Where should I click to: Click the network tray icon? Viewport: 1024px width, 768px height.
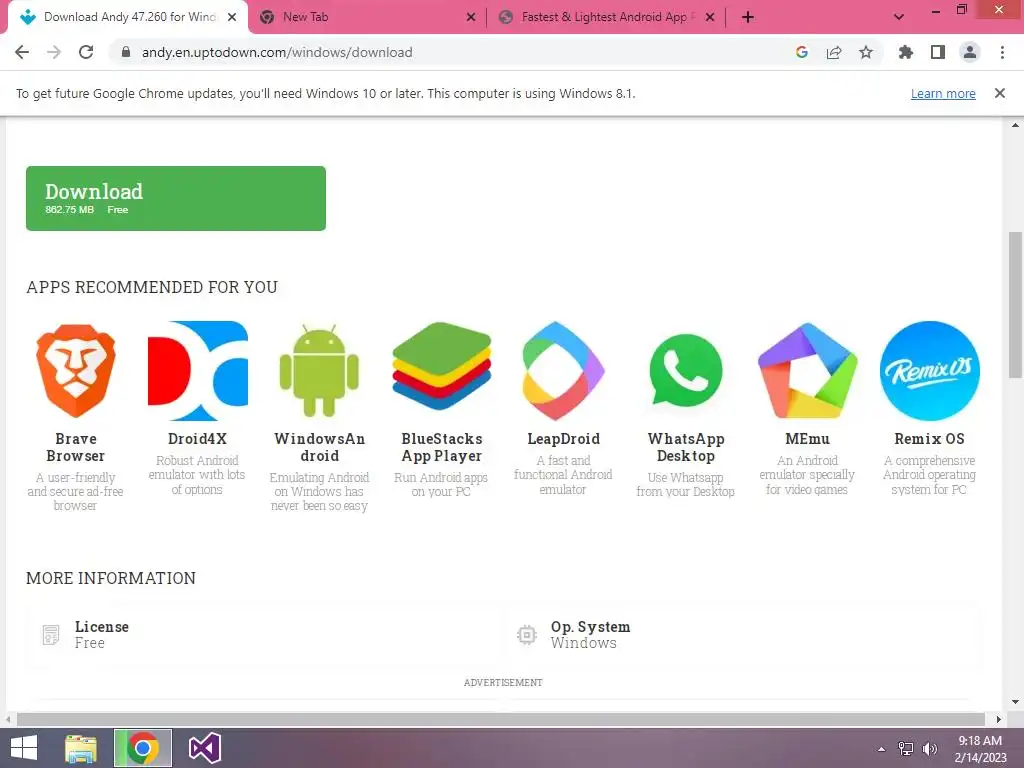point(906,748)
